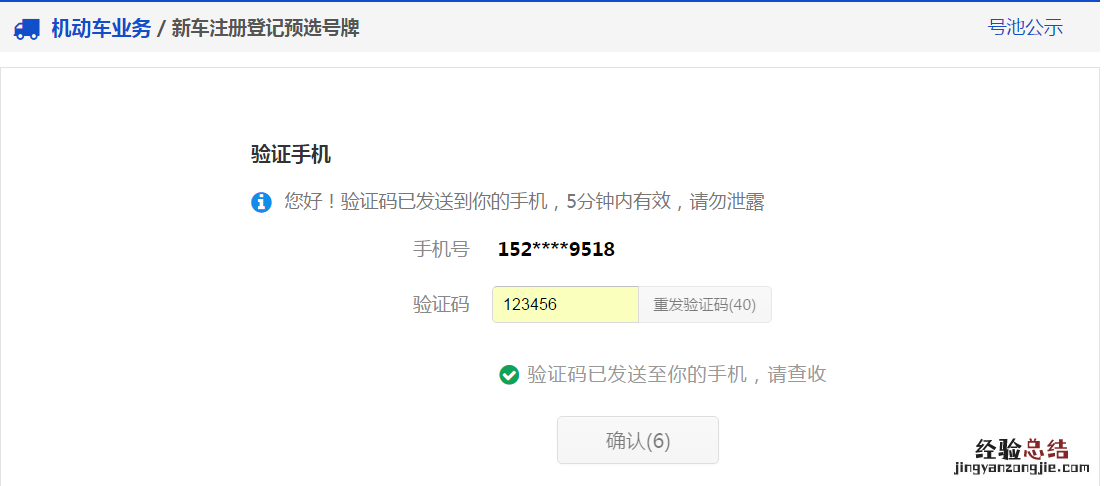This screenshot has height=486, width=1104.
Task: Click the countdown number on the resend button
Action: 742,305
